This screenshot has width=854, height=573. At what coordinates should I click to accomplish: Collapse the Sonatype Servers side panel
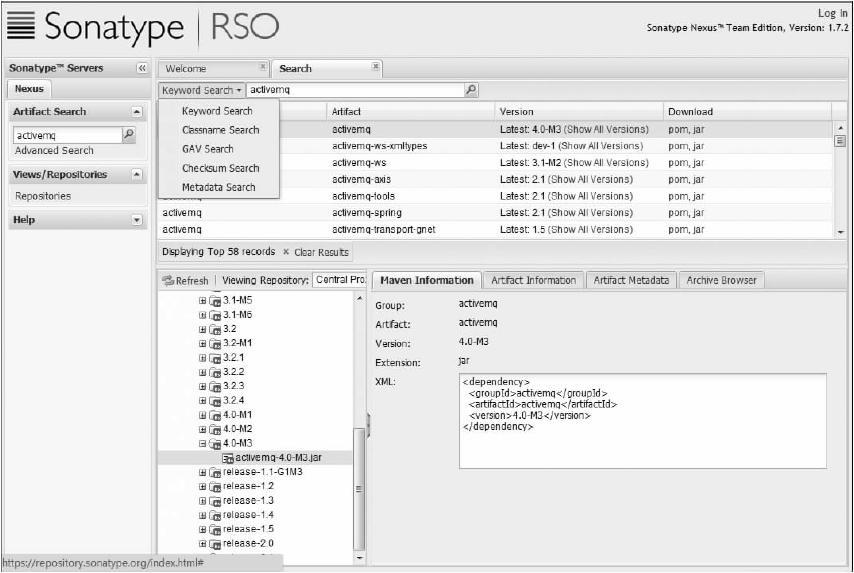(x=142, y=68)
